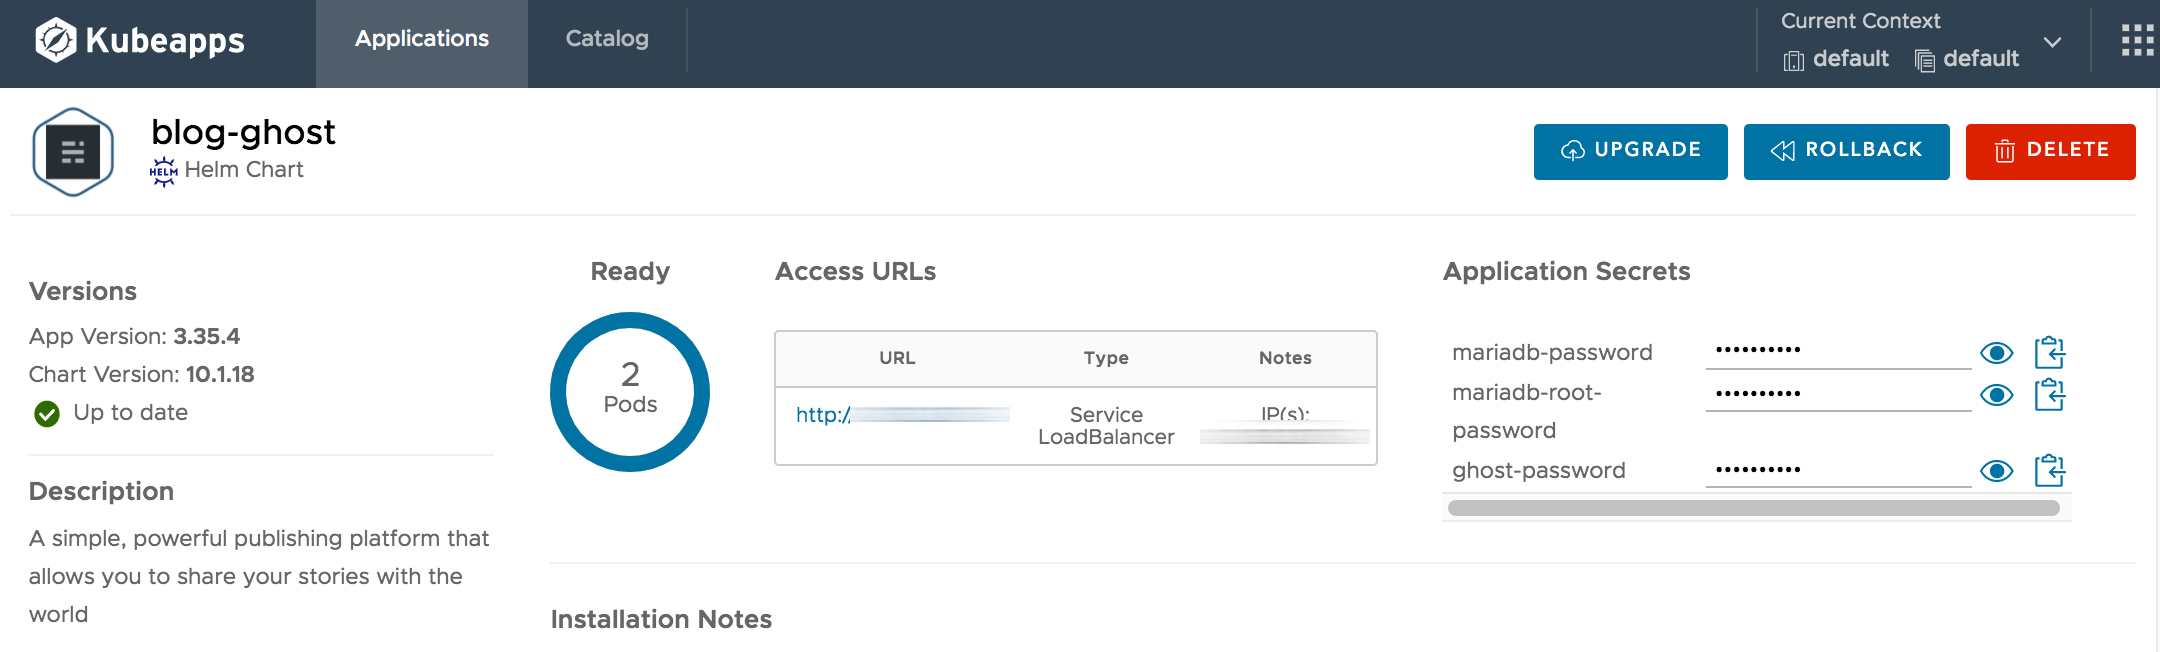Expand the Current Context dropdown chevron
The height and width of the screenshot is (652, 2160).
(x=2052, y=43)
